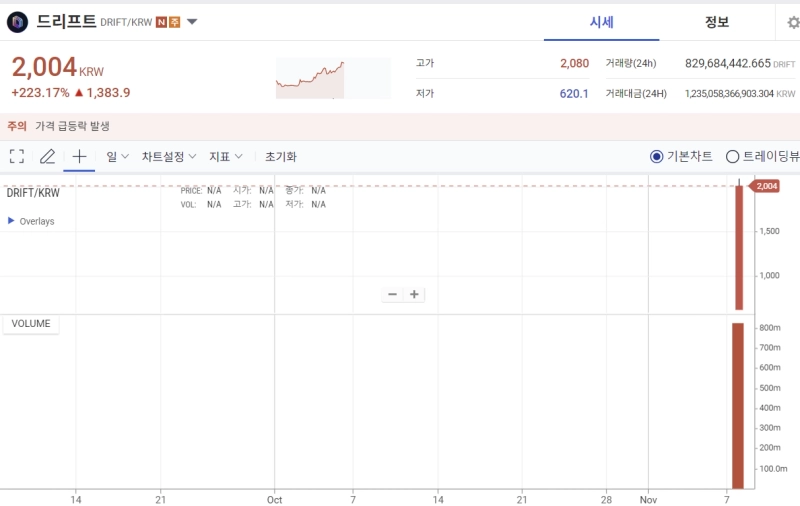Open the 일 interval dropdown

(117, 156)
